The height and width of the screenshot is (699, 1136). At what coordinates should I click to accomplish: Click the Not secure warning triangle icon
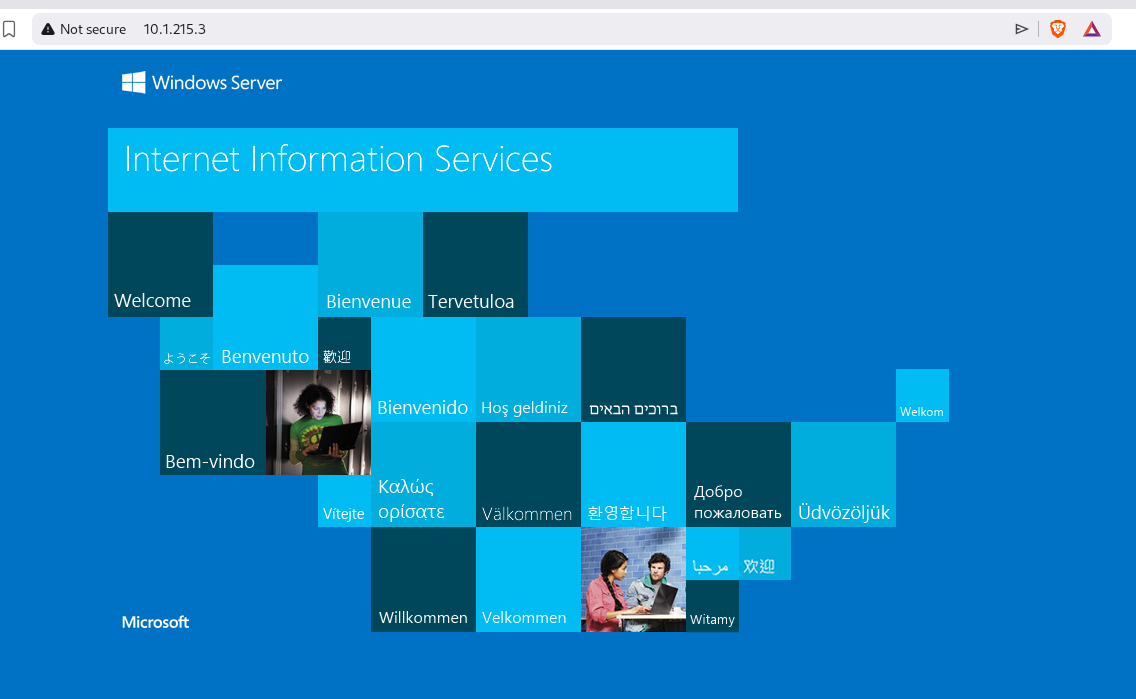(48, 29)
